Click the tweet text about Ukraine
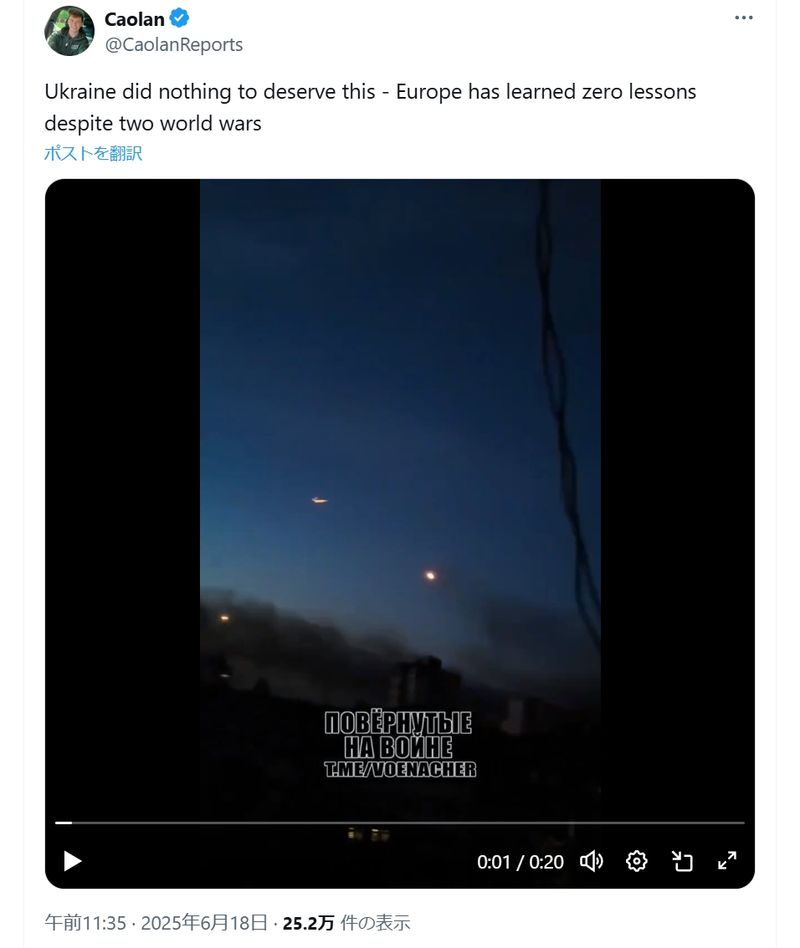The image size is (800, 948). pos(370,107)
